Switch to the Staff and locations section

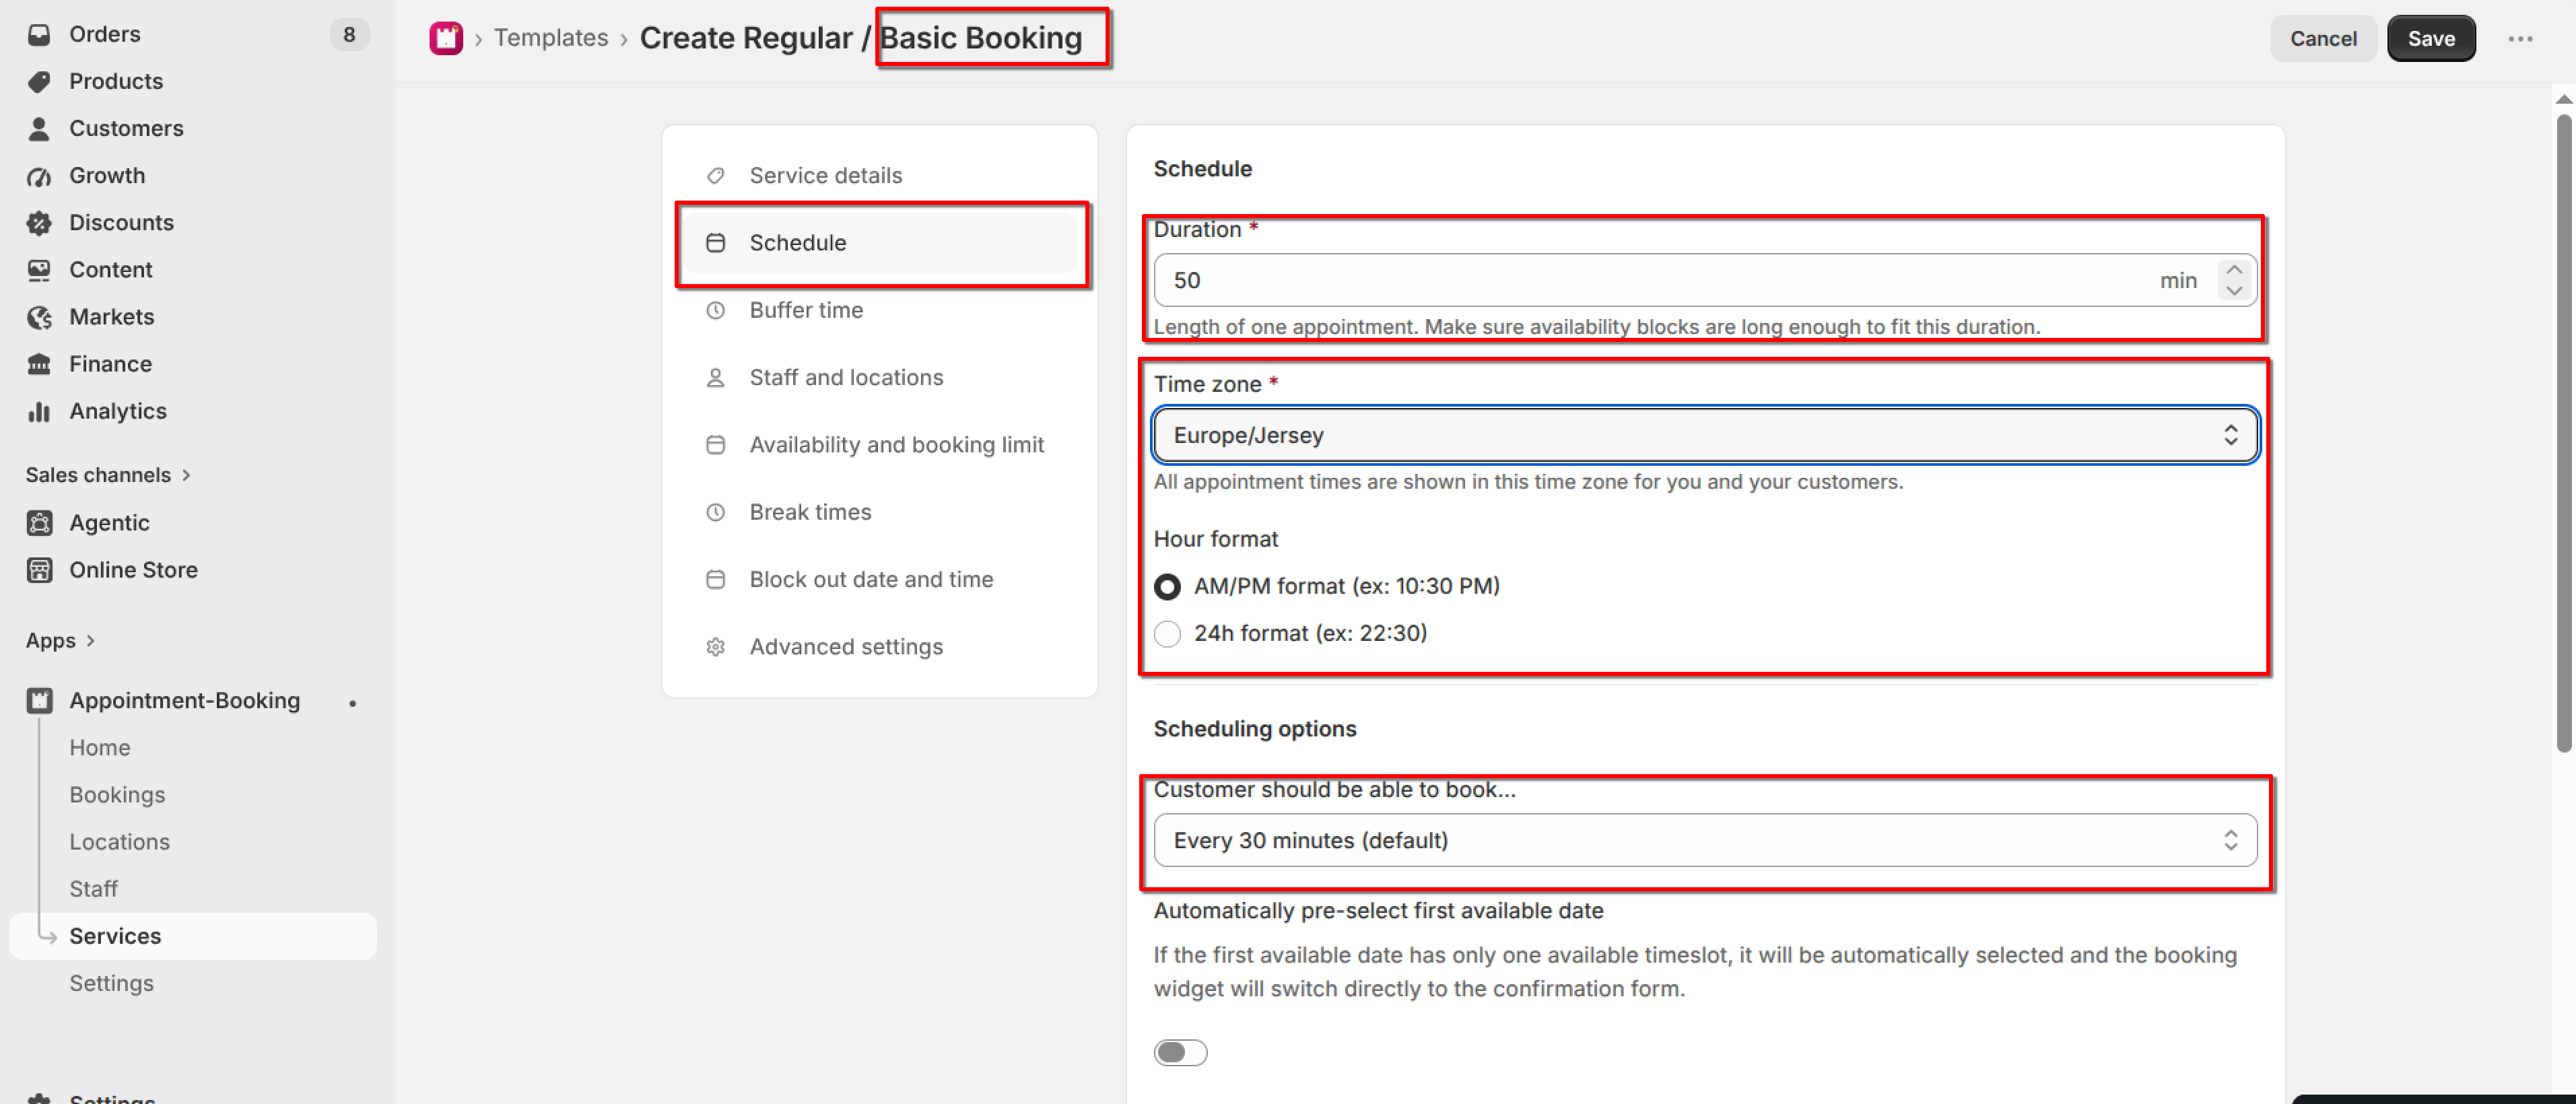click(880, 377)
